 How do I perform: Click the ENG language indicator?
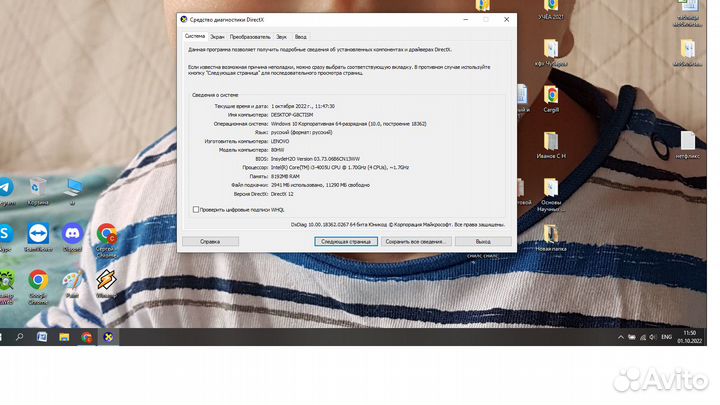pos(666,337)
